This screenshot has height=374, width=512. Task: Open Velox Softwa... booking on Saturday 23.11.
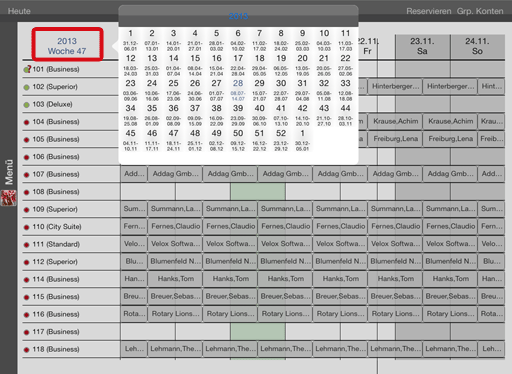(x=450, y=244)
